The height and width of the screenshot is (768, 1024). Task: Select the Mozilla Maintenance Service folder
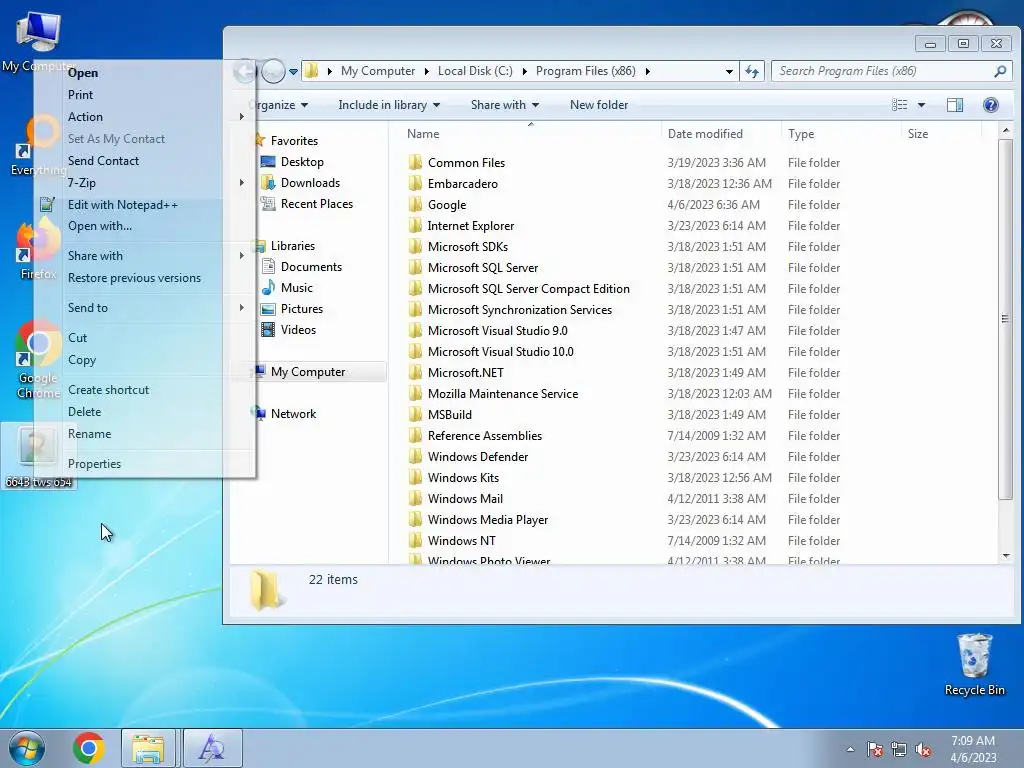[503, 394]
